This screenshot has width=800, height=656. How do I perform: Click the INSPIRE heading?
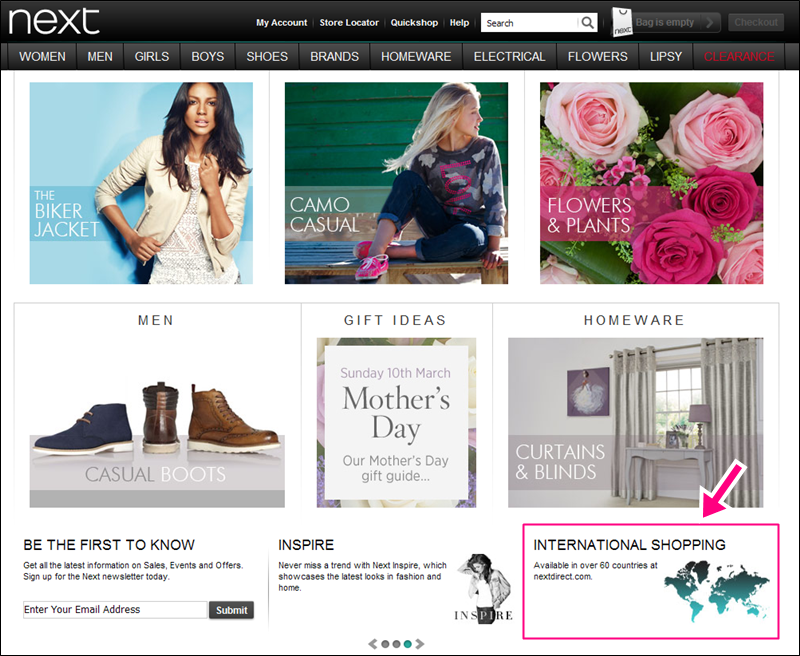(306, 545)
